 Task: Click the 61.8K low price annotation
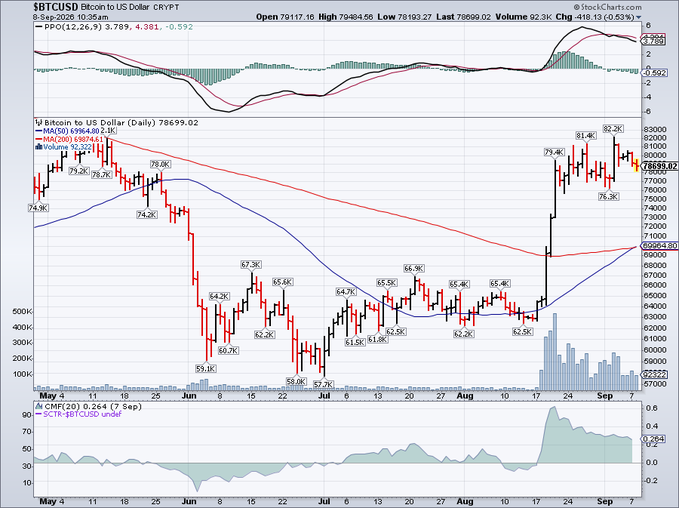point(378,339)
